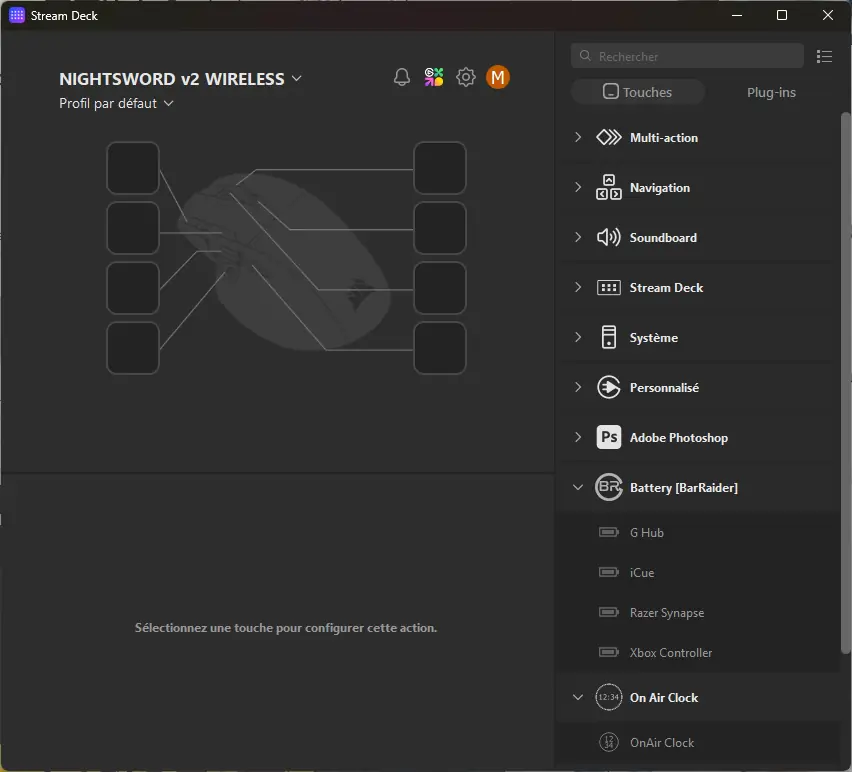Click the G Hub battery icon
This screenshot has height=772, width=852.
click(x=609, y=532)
